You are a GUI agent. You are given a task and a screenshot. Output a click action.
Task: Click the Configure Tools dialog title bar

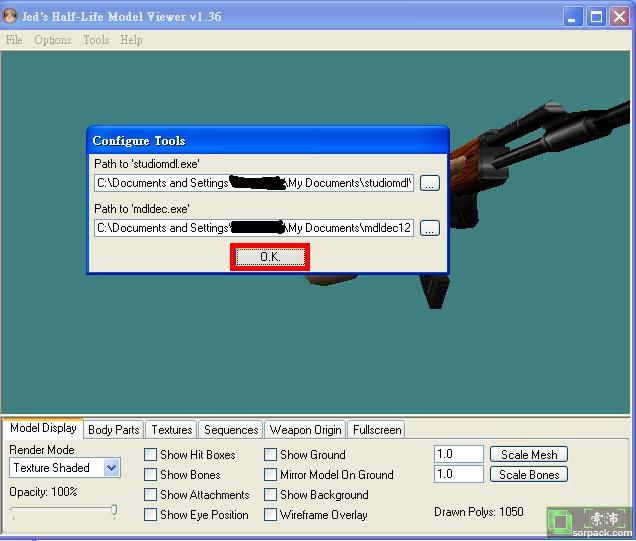pyautogui.click(x=268, y=141)
